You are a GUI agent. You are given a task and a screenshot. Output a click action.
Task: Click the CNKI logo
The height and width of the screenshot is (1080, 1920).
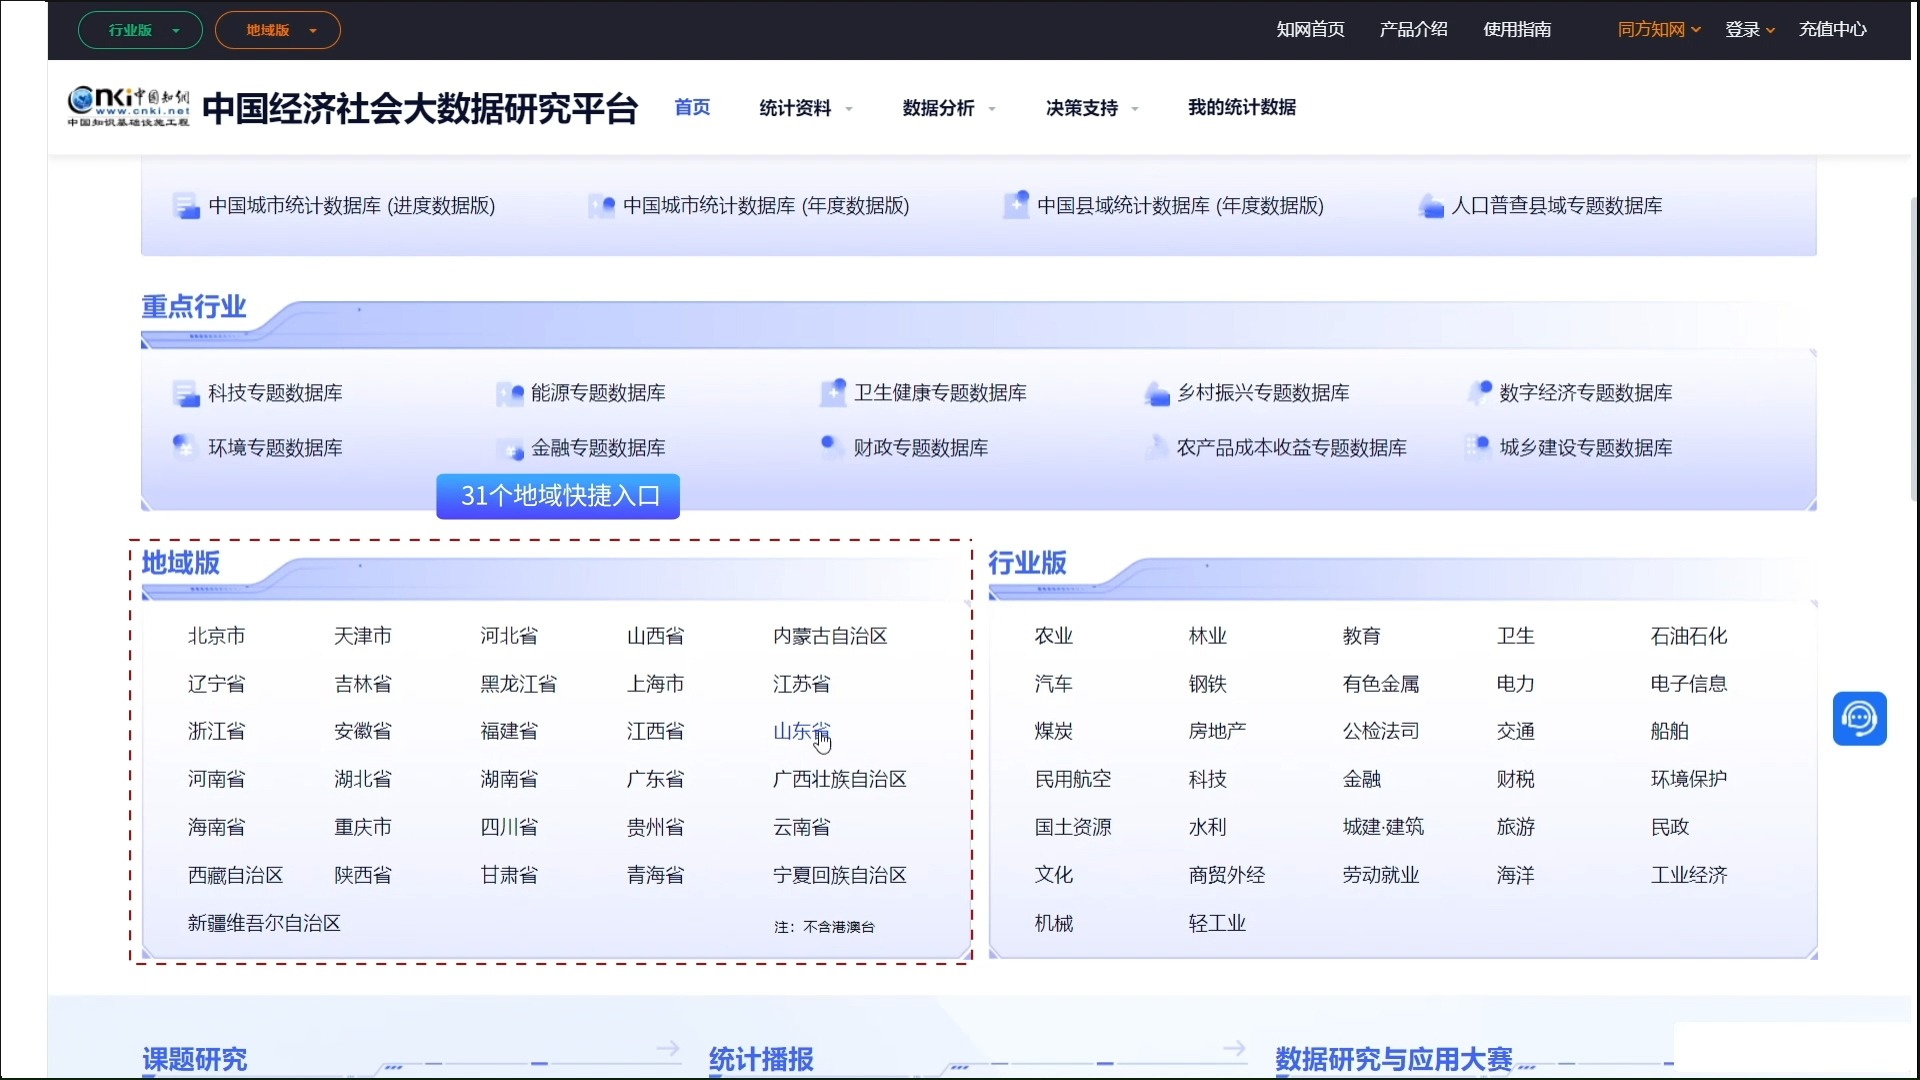point(128,106)
